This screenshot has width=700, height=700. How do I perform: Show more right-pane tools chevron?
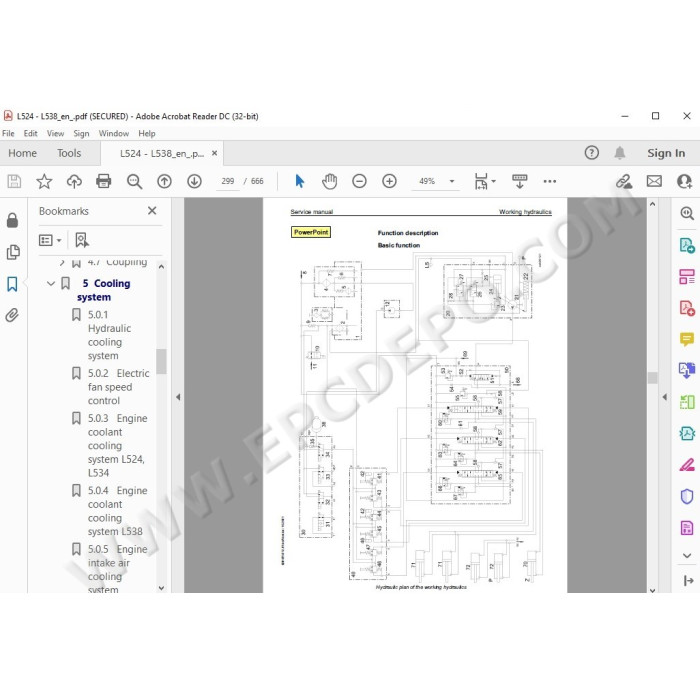coord(687,555)
